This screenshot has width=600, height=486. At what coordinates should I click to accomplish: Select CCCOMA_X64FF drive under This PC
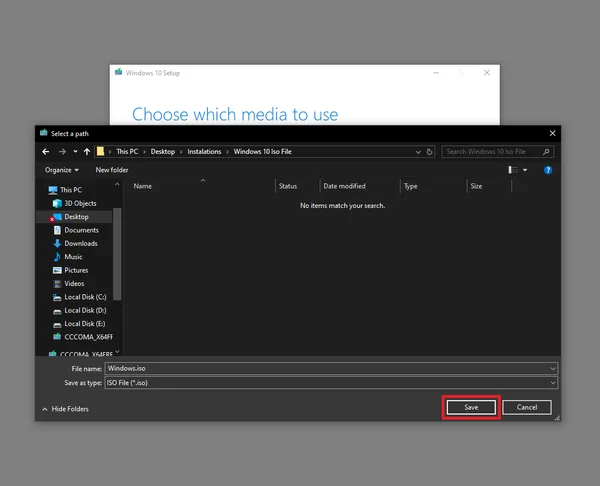coord(88,337)
